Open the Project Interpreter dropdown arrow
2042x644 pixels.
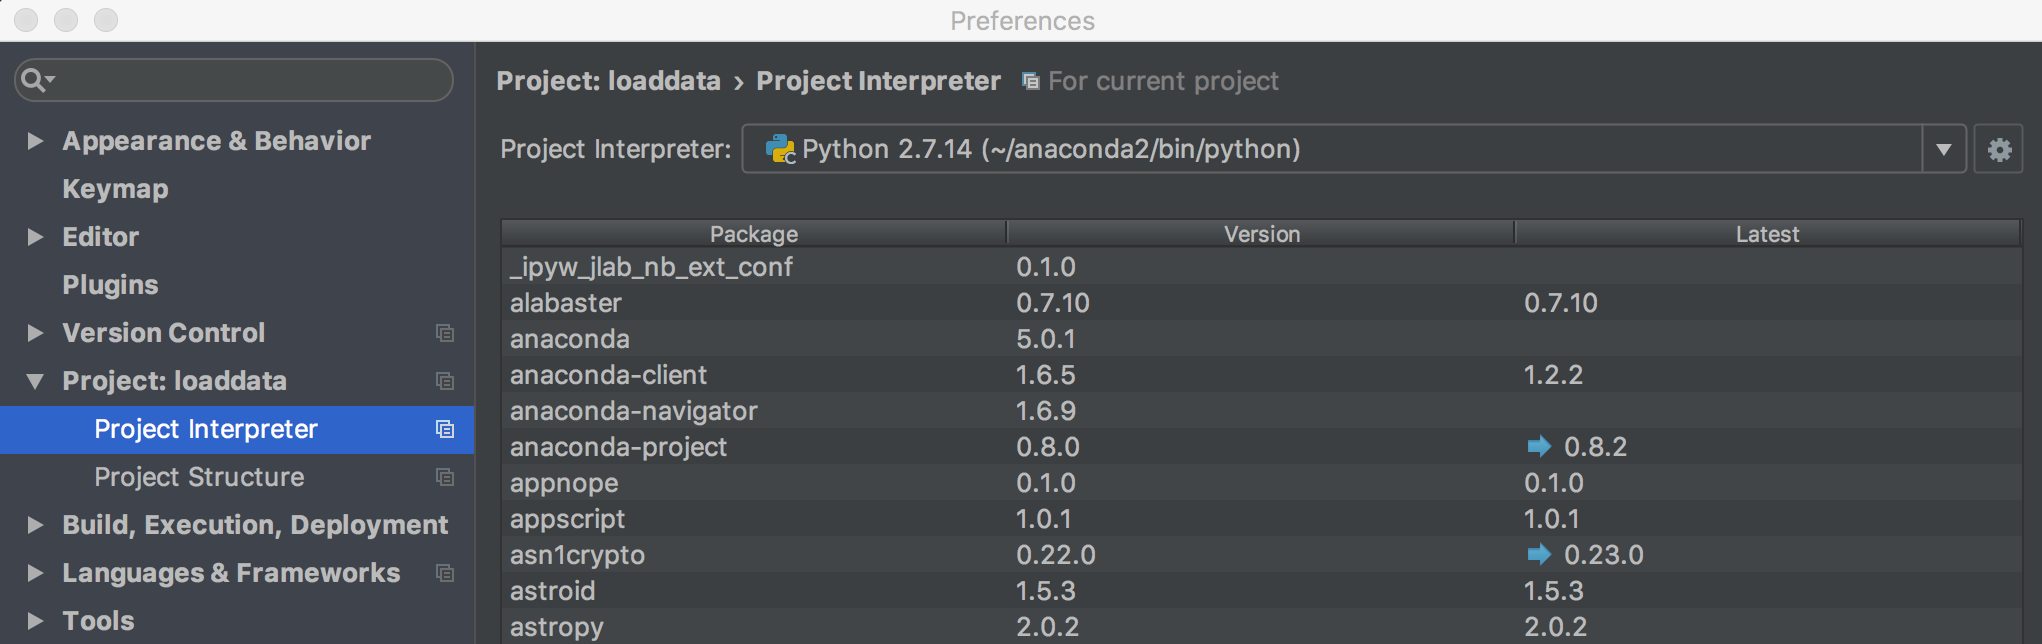pos(1943,150)
